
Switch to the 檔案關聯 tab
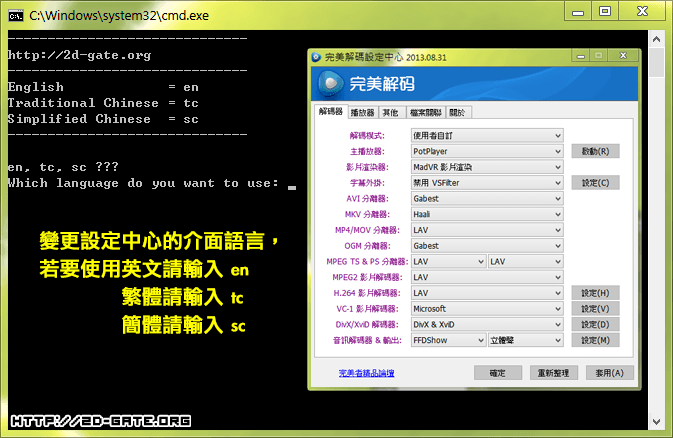(424, 112)
